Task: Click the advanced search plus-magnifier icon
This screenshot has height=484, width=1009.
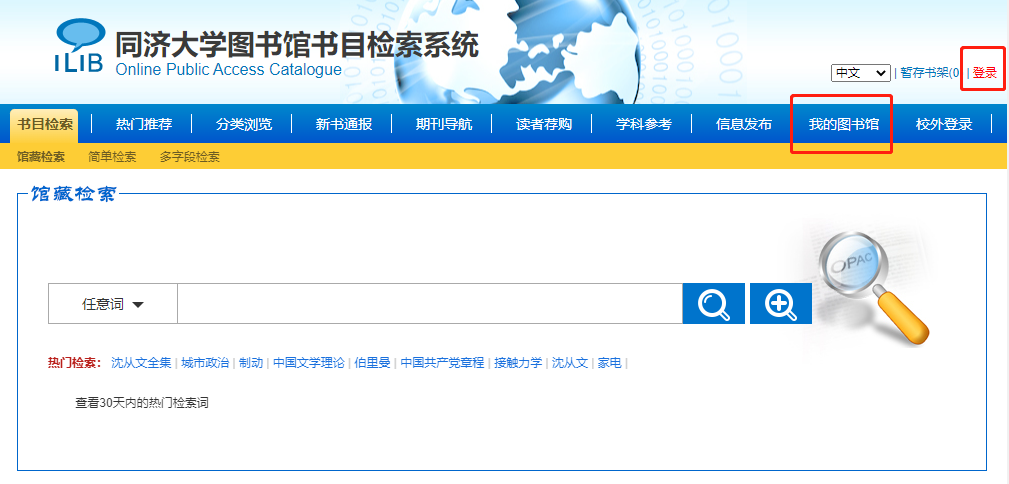Action: pos(781,303)
